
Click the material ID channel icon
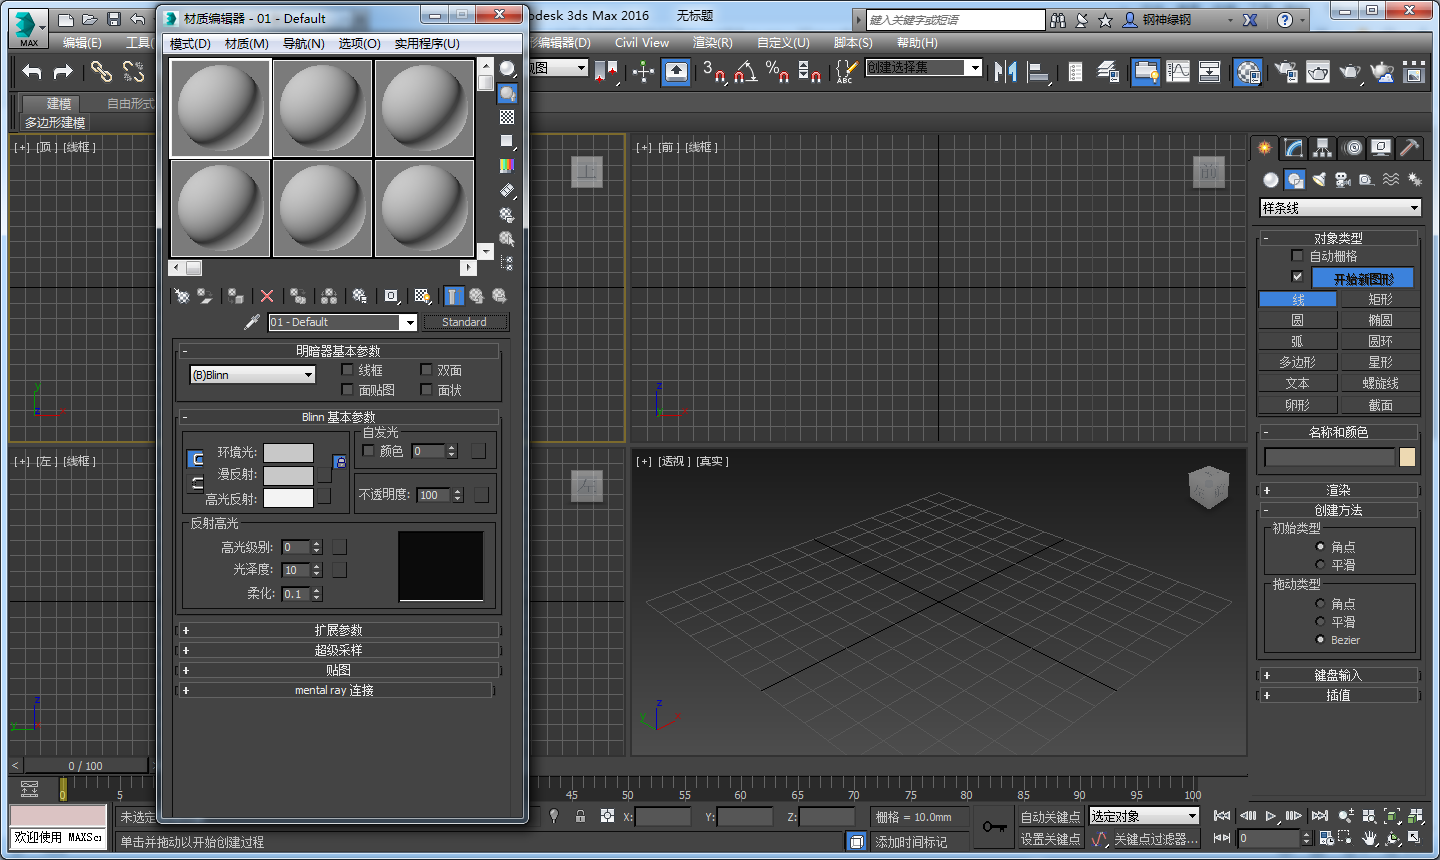point(392,296)
